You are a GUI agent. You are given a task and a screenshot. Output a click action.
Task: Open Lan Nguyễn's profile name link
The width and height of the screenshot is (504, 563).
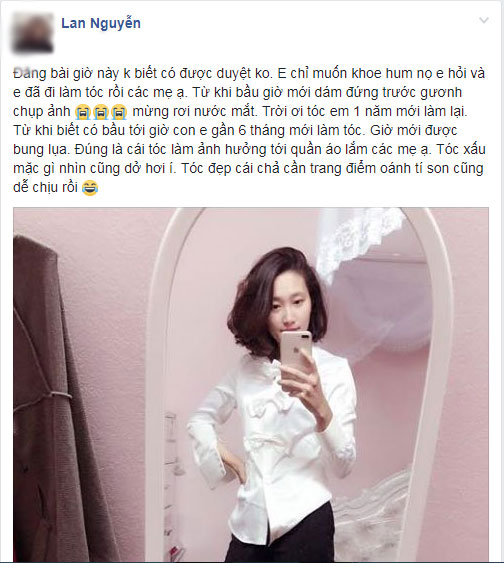[x=101, y=24]
